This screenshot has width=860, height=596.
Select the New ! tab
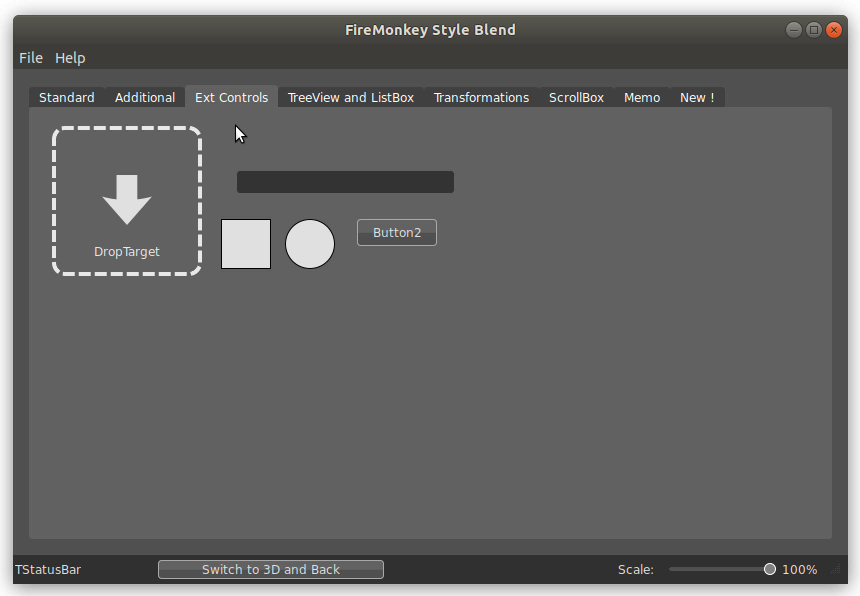[x=697, y=98]
